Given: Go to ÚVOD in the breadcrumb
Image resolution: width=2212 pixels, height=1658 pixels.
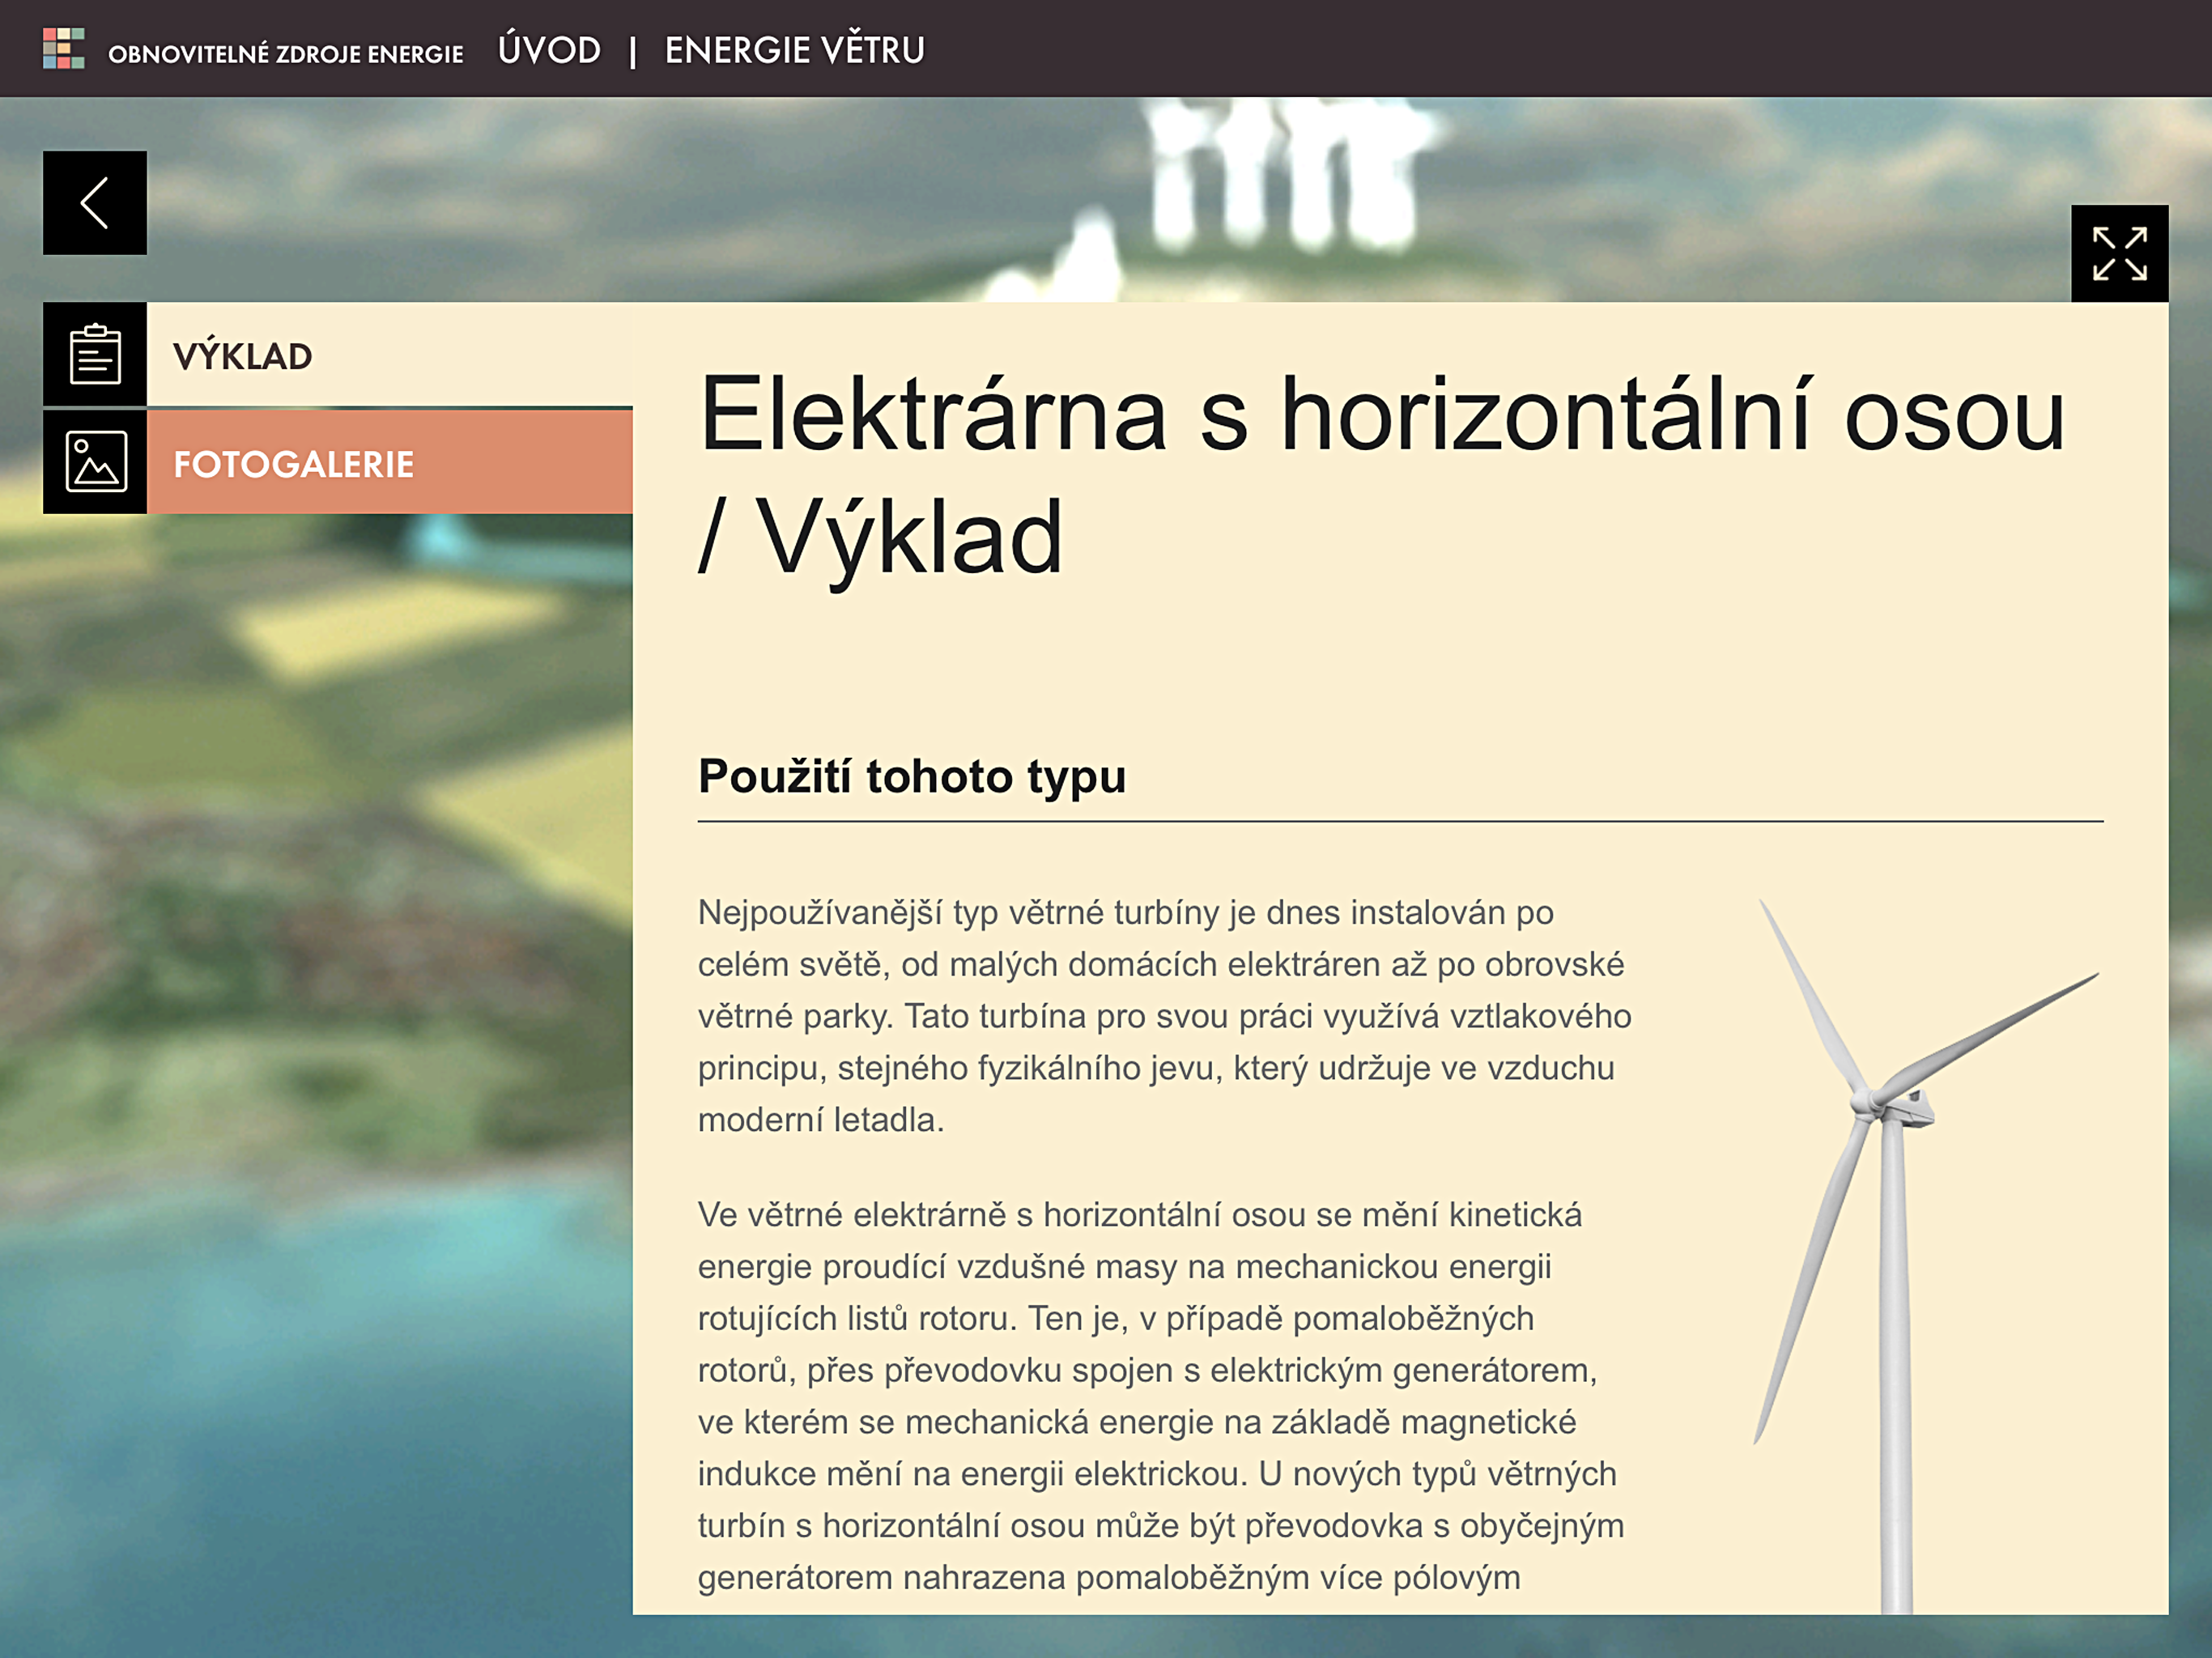Looking at the screenshot, I should [x=549, y=50].
